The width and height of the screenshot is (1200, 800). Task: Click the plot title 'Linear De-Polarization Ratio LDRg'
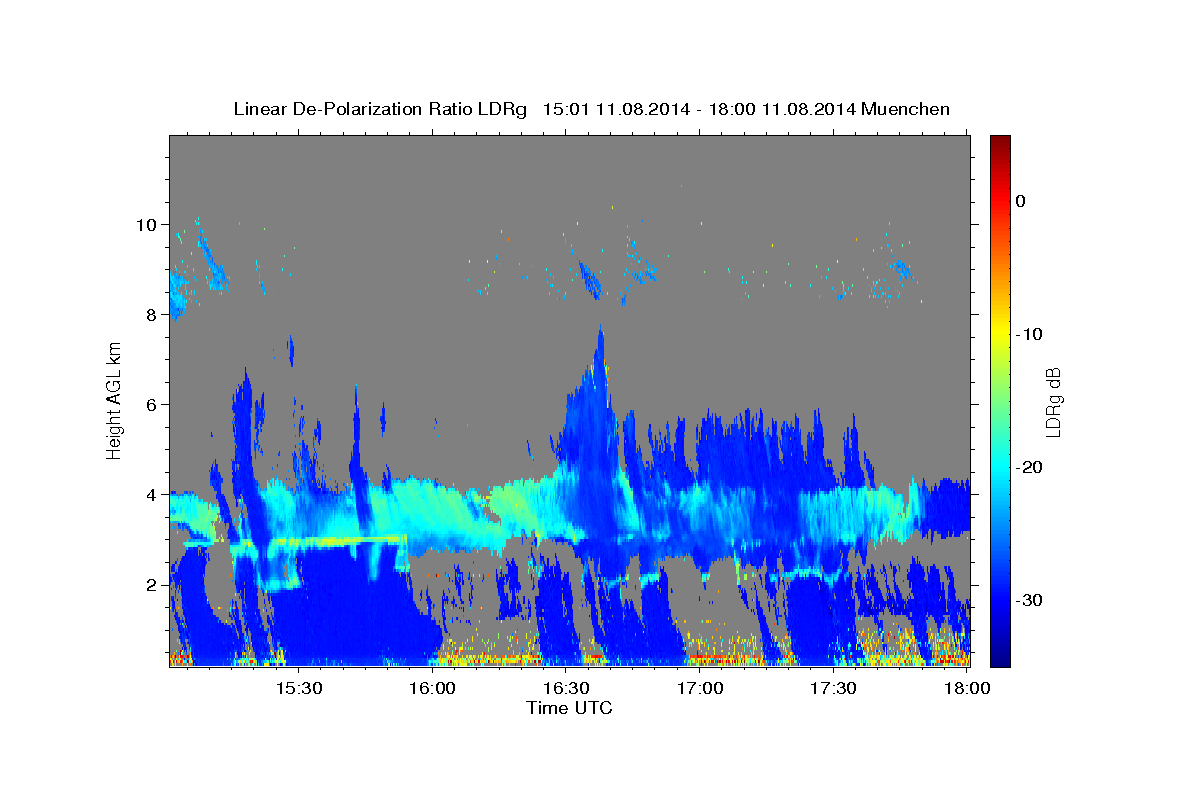click(x=379, y=109)
